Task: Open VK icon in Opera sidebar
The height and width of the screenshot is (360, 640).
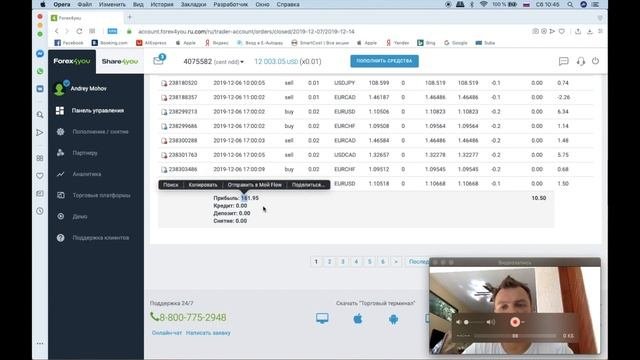Action: (x=40, y=89)
